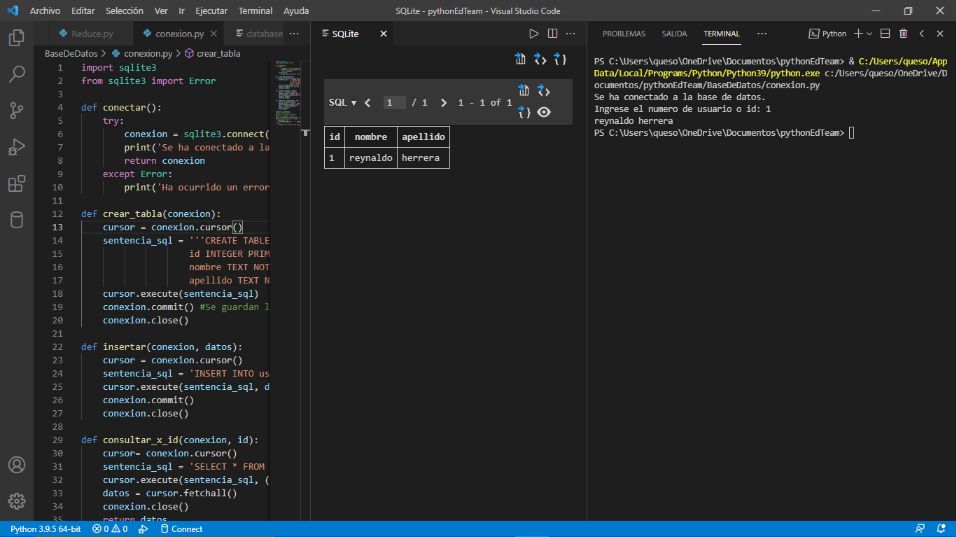
Task: Switch to the TERMINAL panel tab
Action: pos(721,34)
